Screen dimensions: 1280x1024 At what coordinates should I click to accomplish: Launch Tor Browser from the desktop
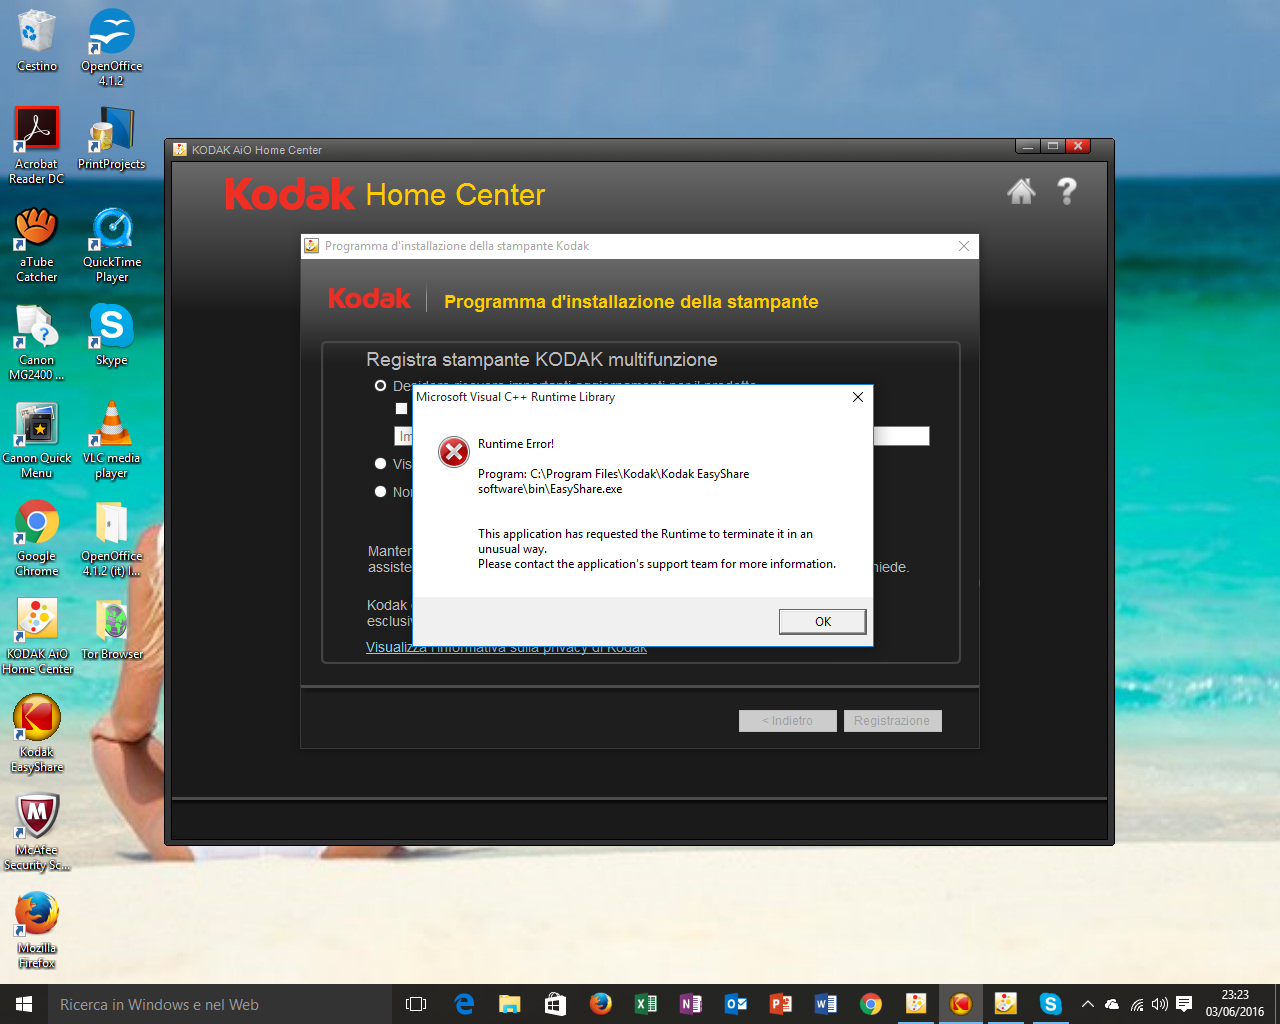coord(112,629)
